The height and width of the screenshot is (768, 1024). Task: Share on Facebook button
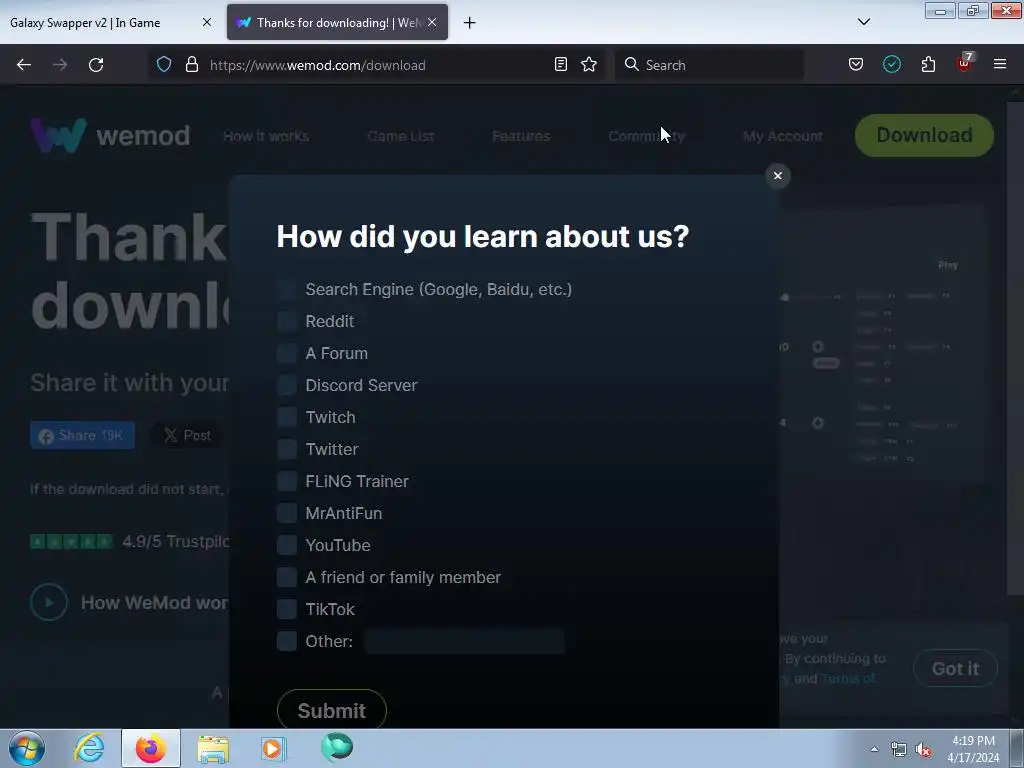[82, 436]
